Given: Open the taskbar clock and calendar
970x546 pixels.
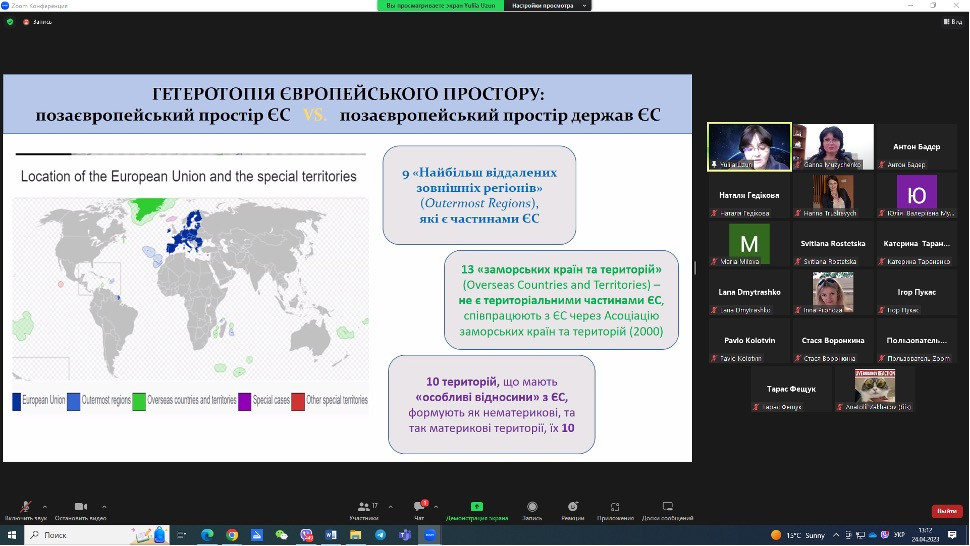Looking at the screenshot, I should pos(925,535).
